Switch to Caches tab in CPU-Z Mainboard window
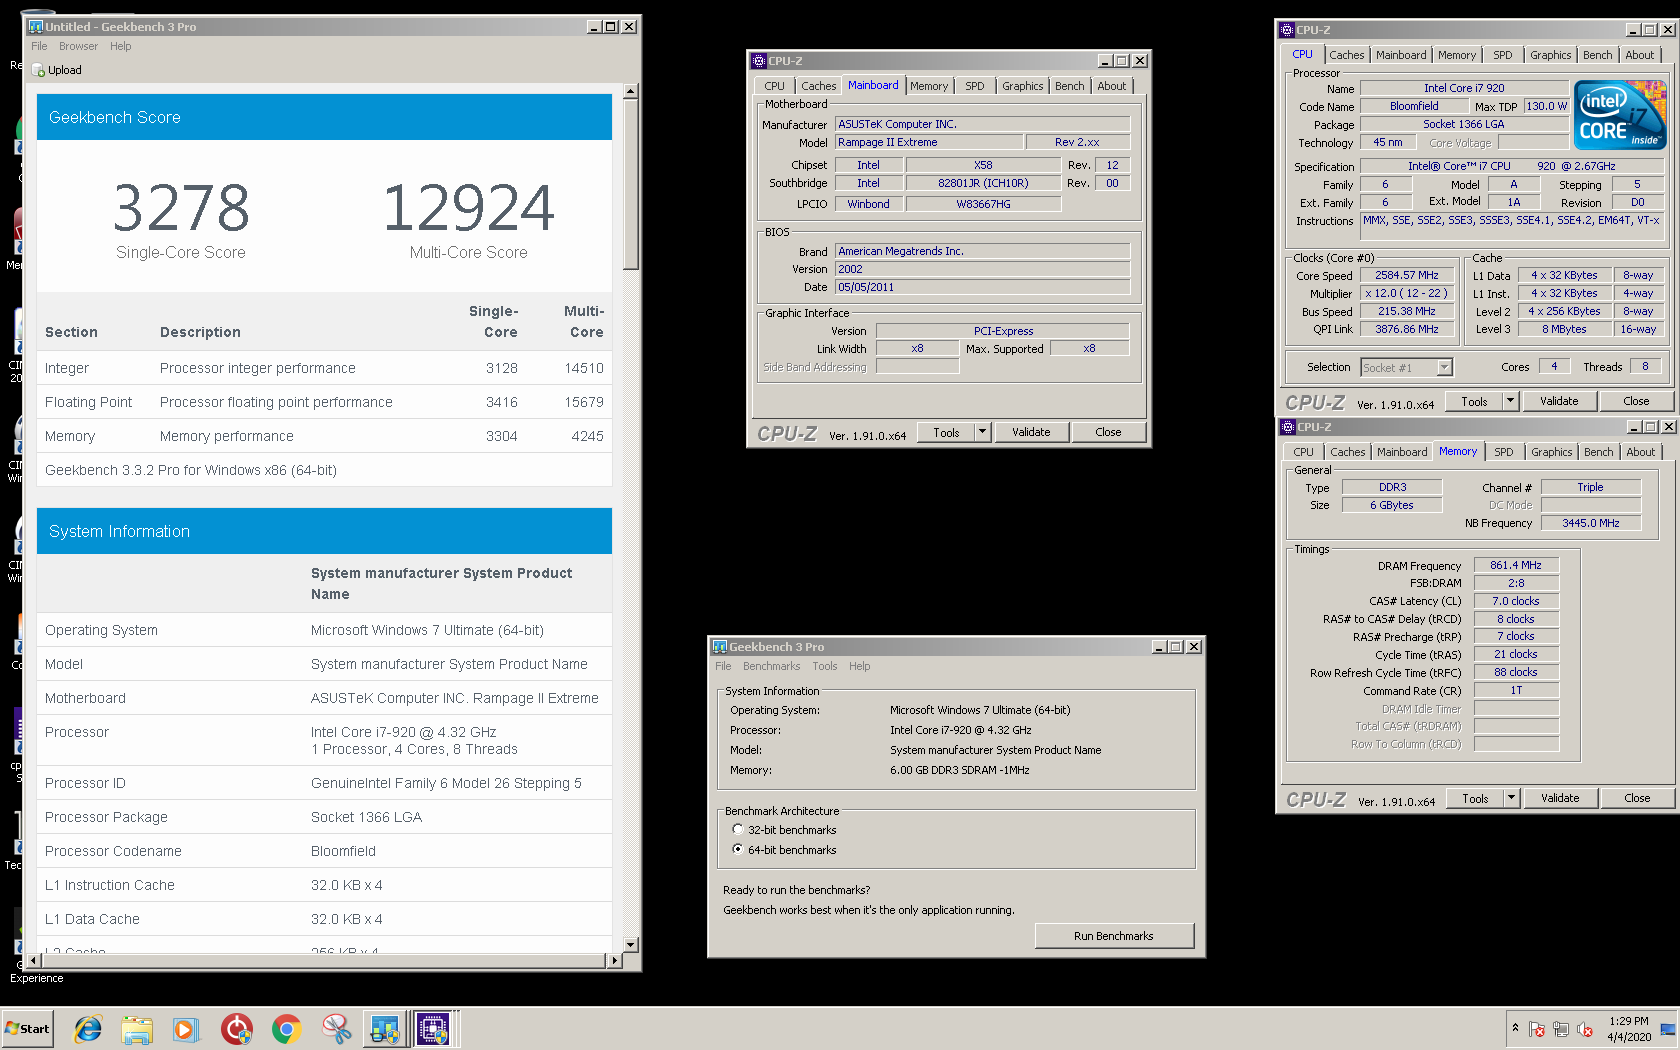The height and width of the screenshot is (1050, 1680). click(x=818, y=86)
